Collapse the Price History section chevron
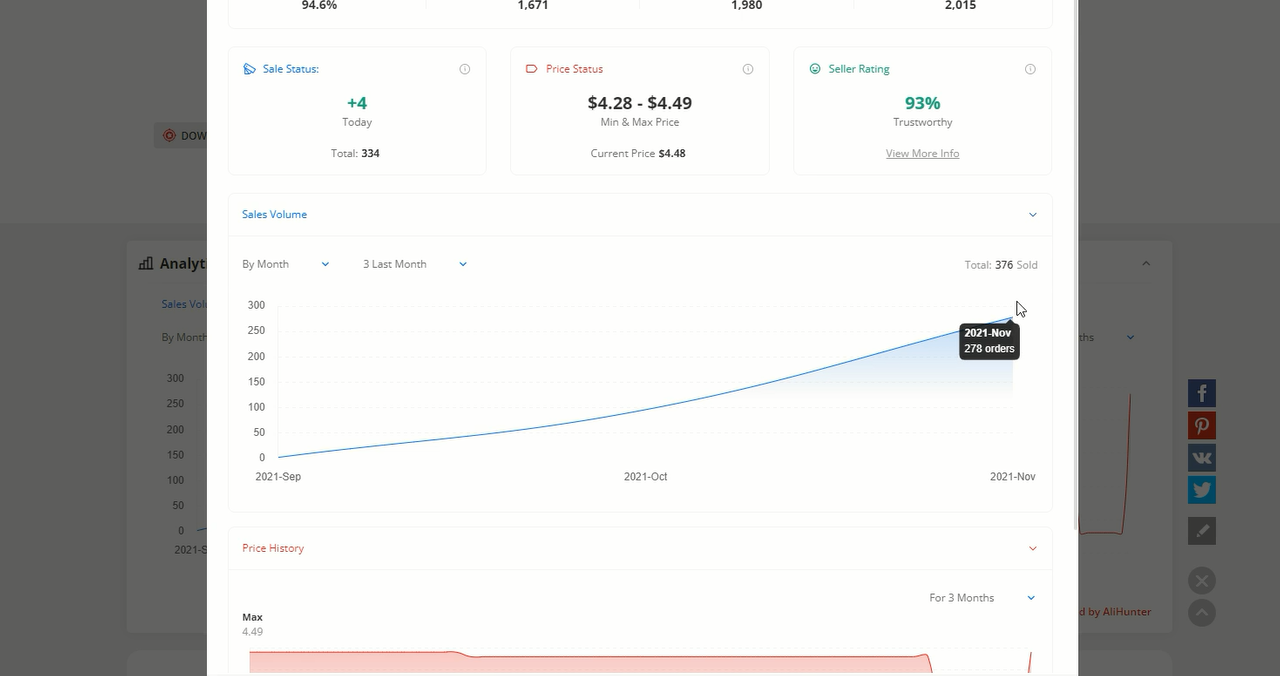 pos(1033,548)
